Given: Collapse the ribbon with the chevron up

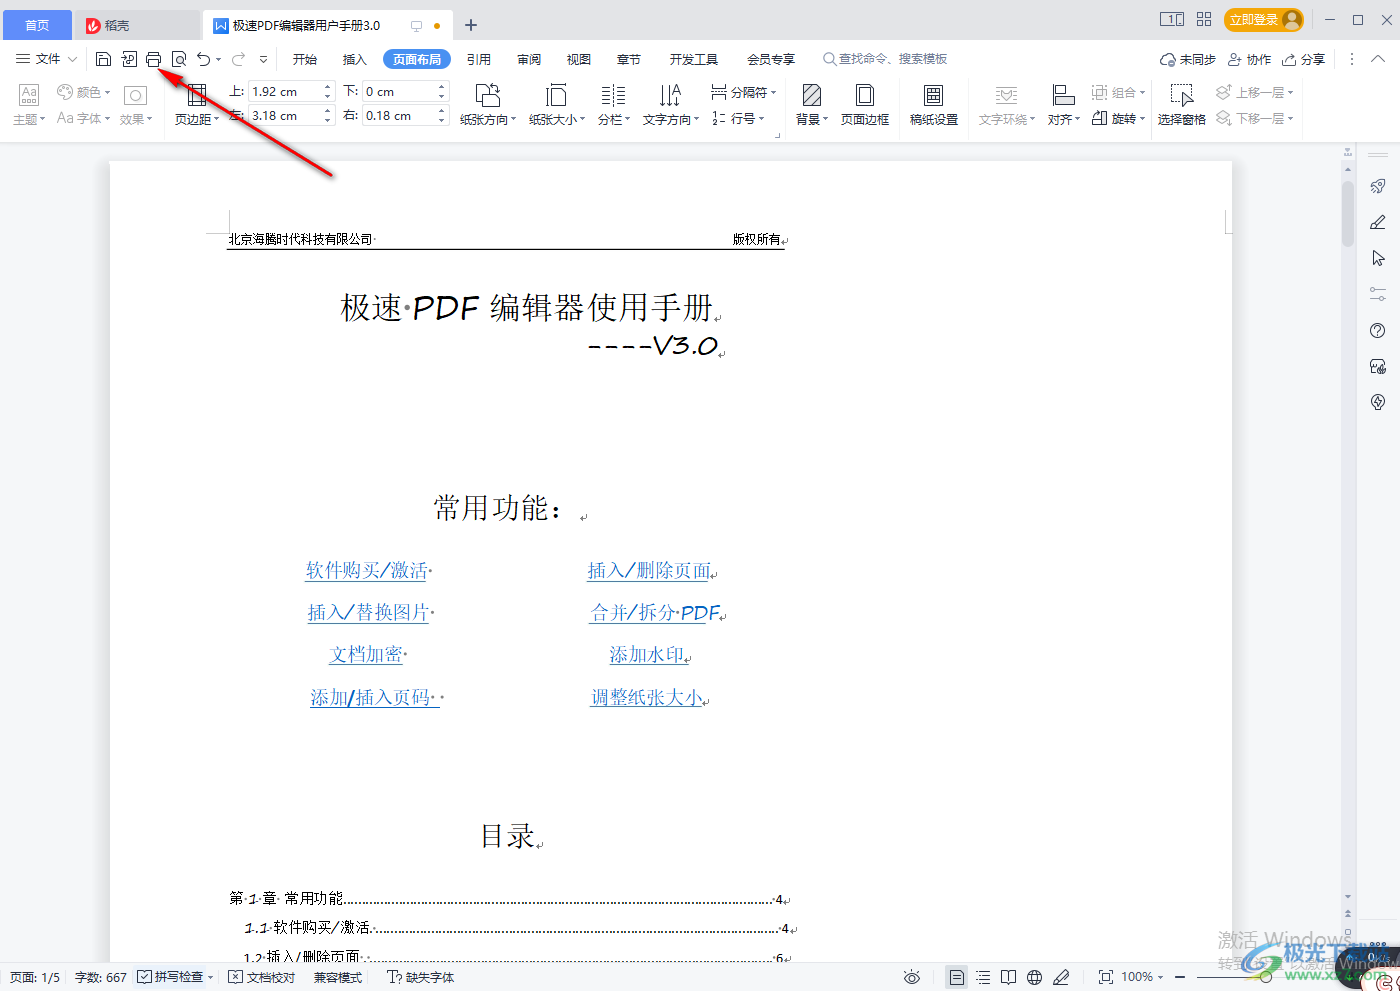Looking at the screenshot, I should pyautogui.click(x=1378, y=59).
